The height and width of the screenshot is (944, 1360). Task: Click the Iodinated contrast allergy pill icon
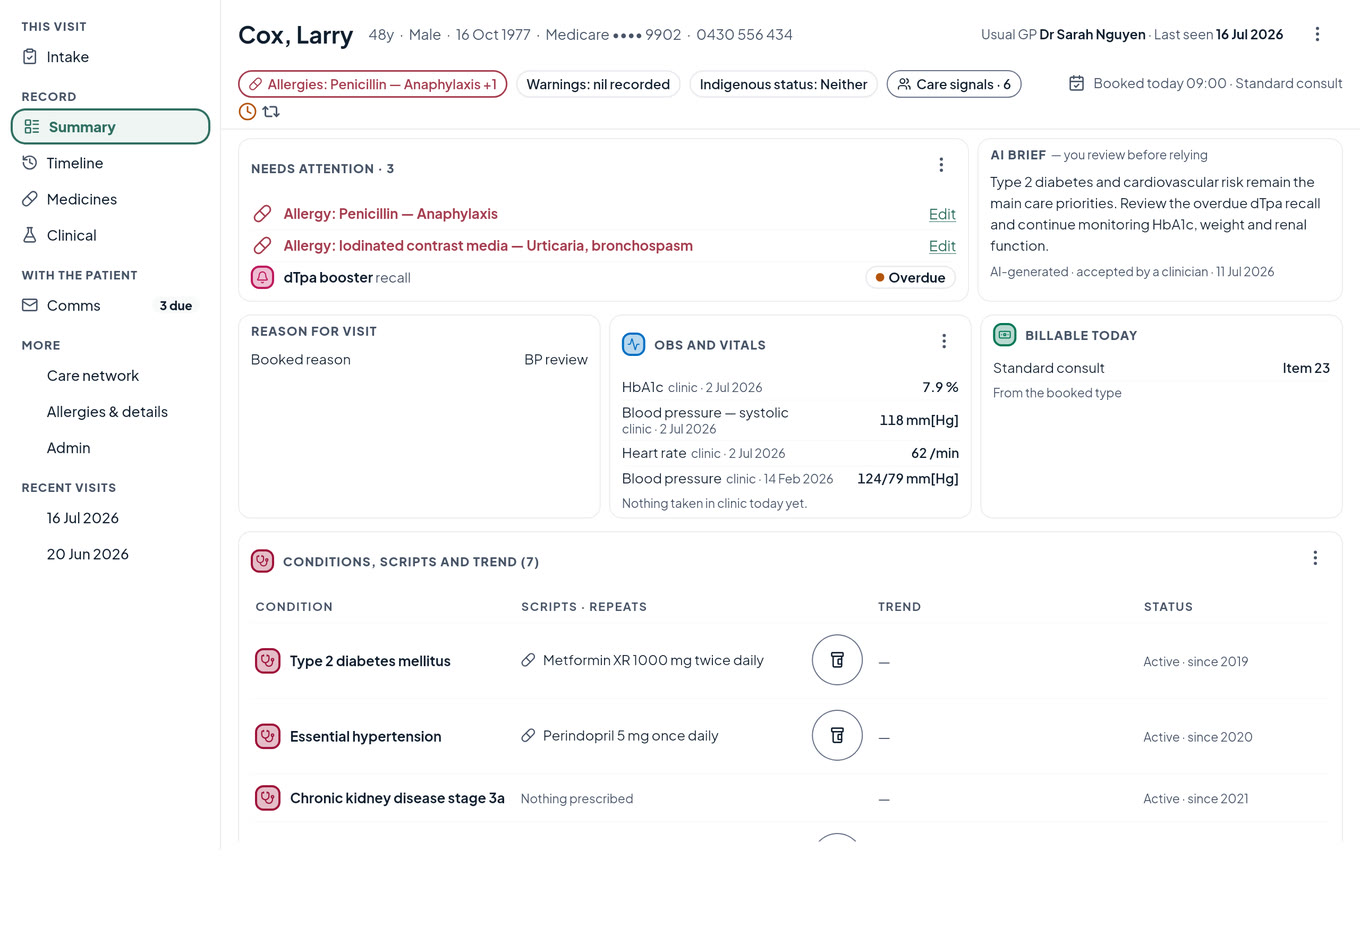[262, 246]
